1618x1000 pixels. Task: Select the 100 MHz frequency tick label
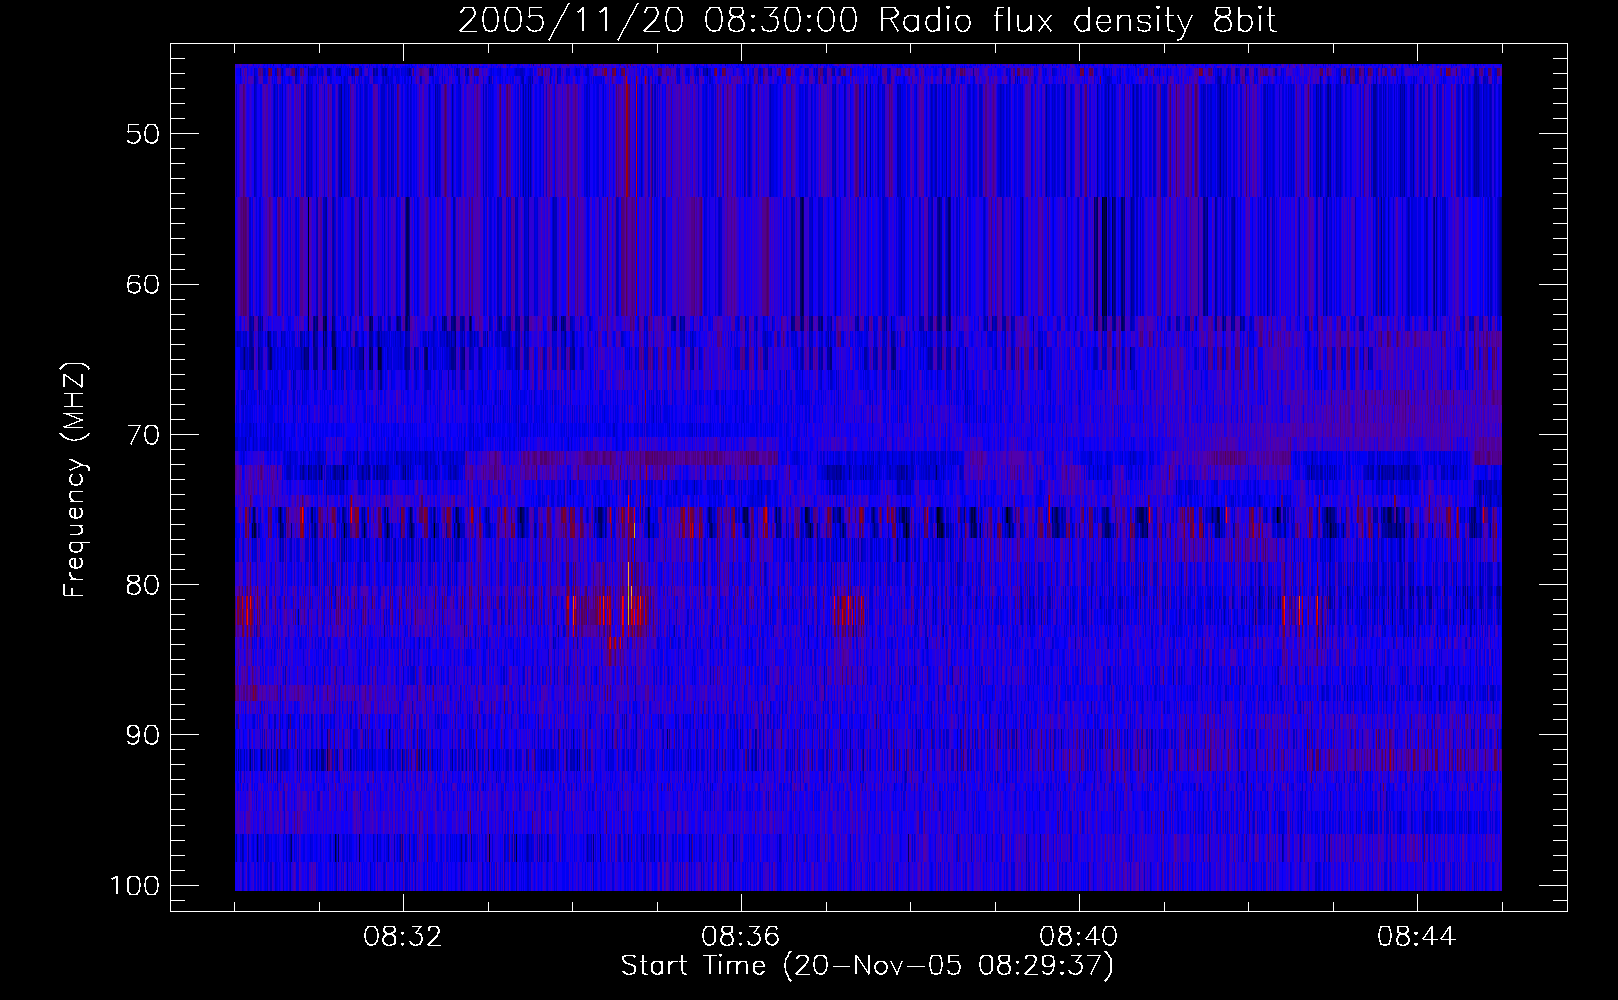coord(133,886)
